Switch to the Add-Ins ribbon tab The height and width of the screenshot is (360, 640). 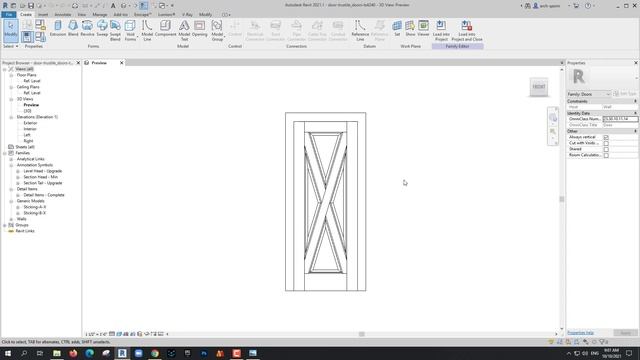[120, 14]
